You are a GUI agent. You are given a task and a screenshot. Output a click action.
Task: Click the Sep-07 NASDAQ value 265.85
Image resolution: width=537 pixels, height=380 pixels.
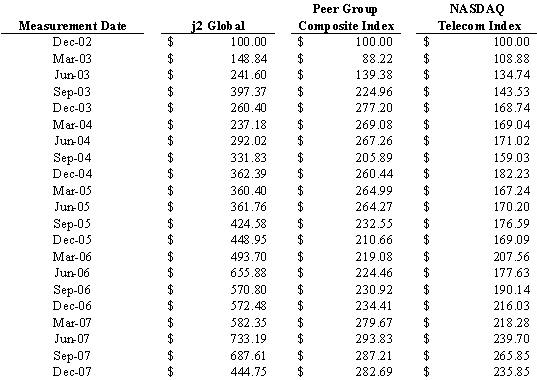511,356
